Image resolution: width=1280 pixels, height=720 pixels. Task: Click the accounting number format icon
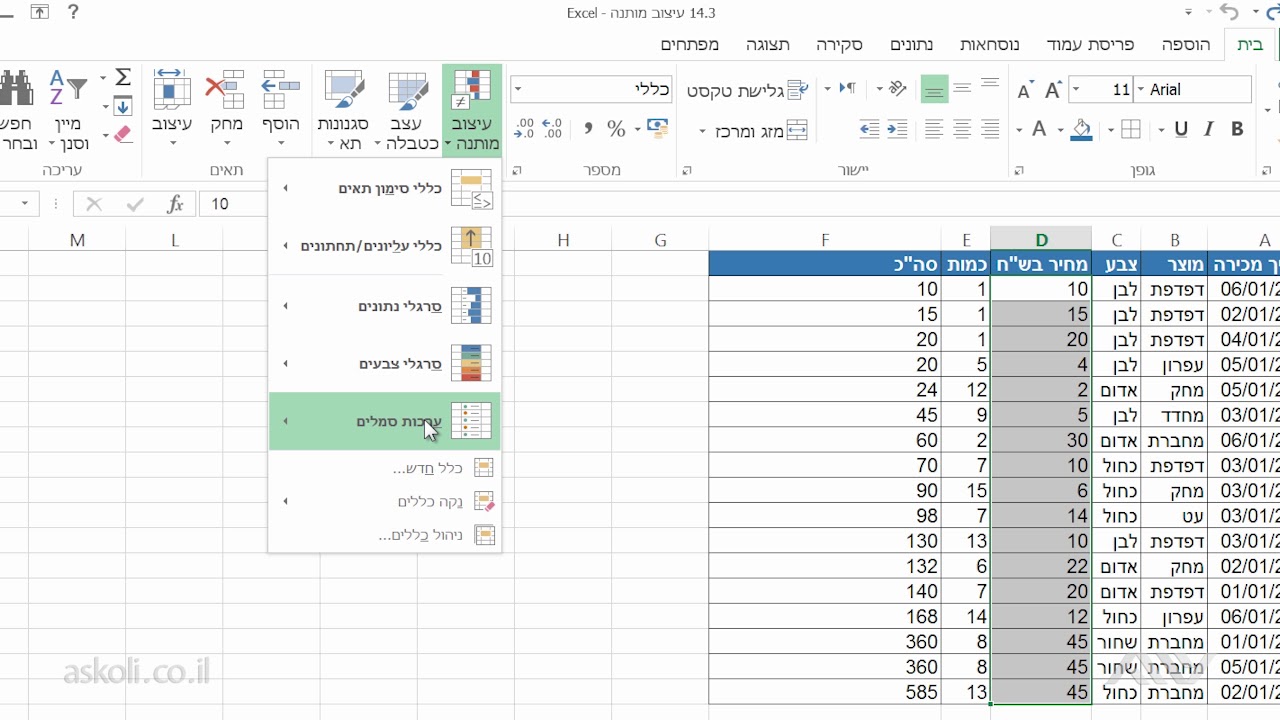(x=656, y=129)
